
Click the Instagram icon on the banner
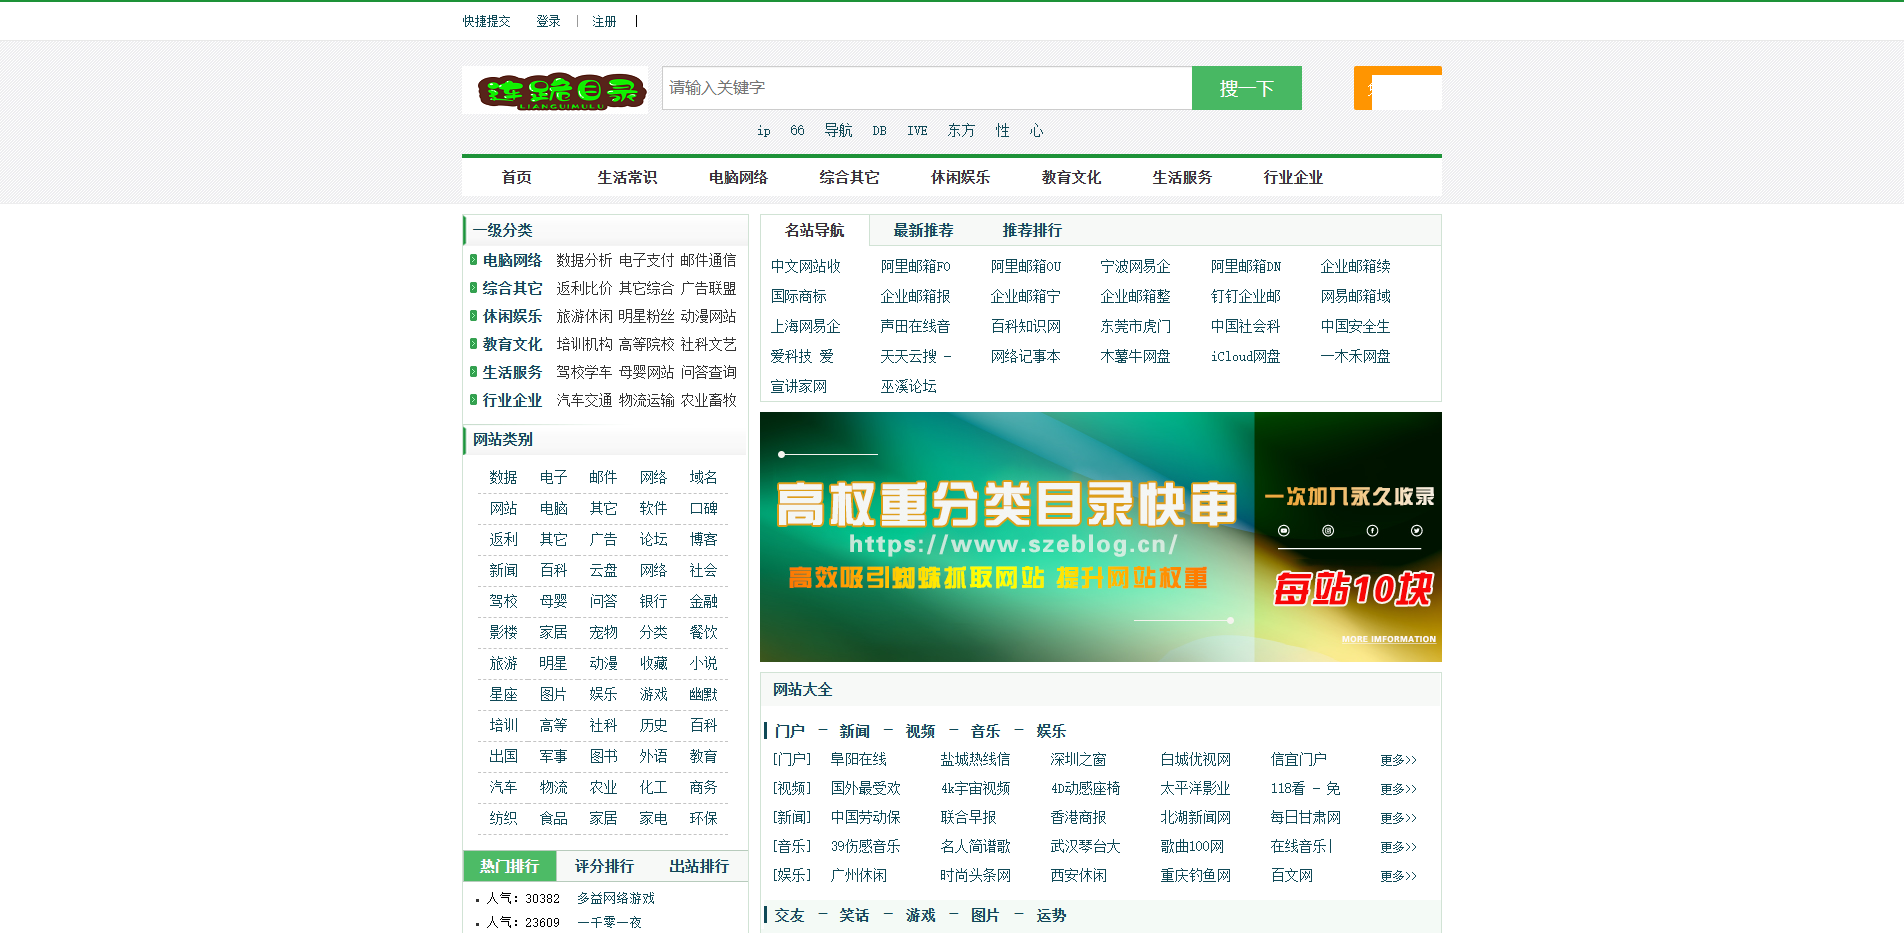tap(1328, 531)
